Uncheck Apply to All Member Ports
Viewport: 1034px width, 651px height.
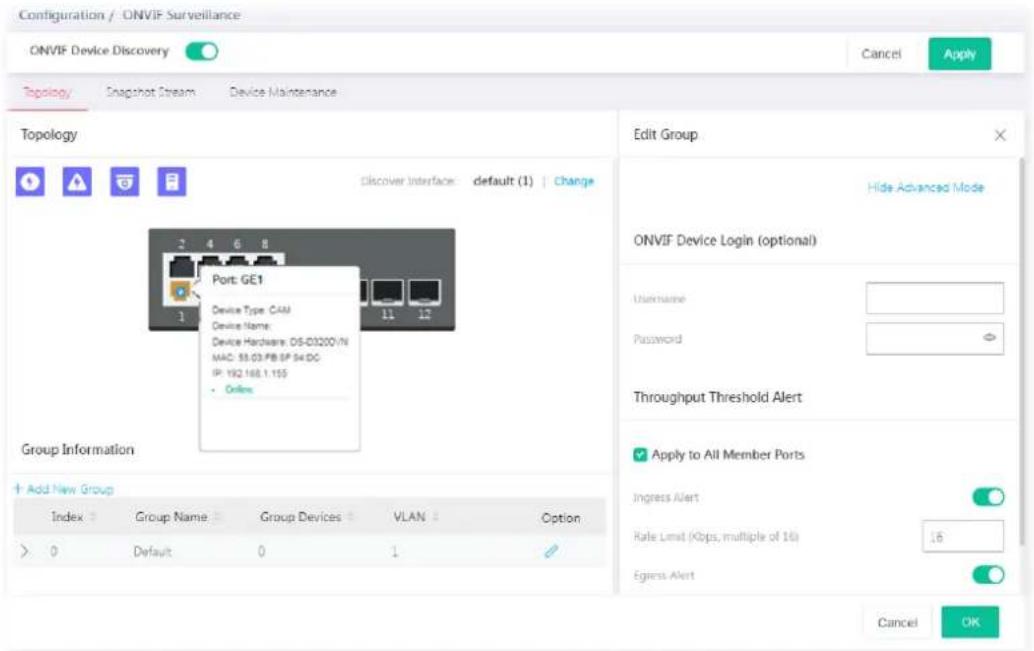(x=640, y=454)
